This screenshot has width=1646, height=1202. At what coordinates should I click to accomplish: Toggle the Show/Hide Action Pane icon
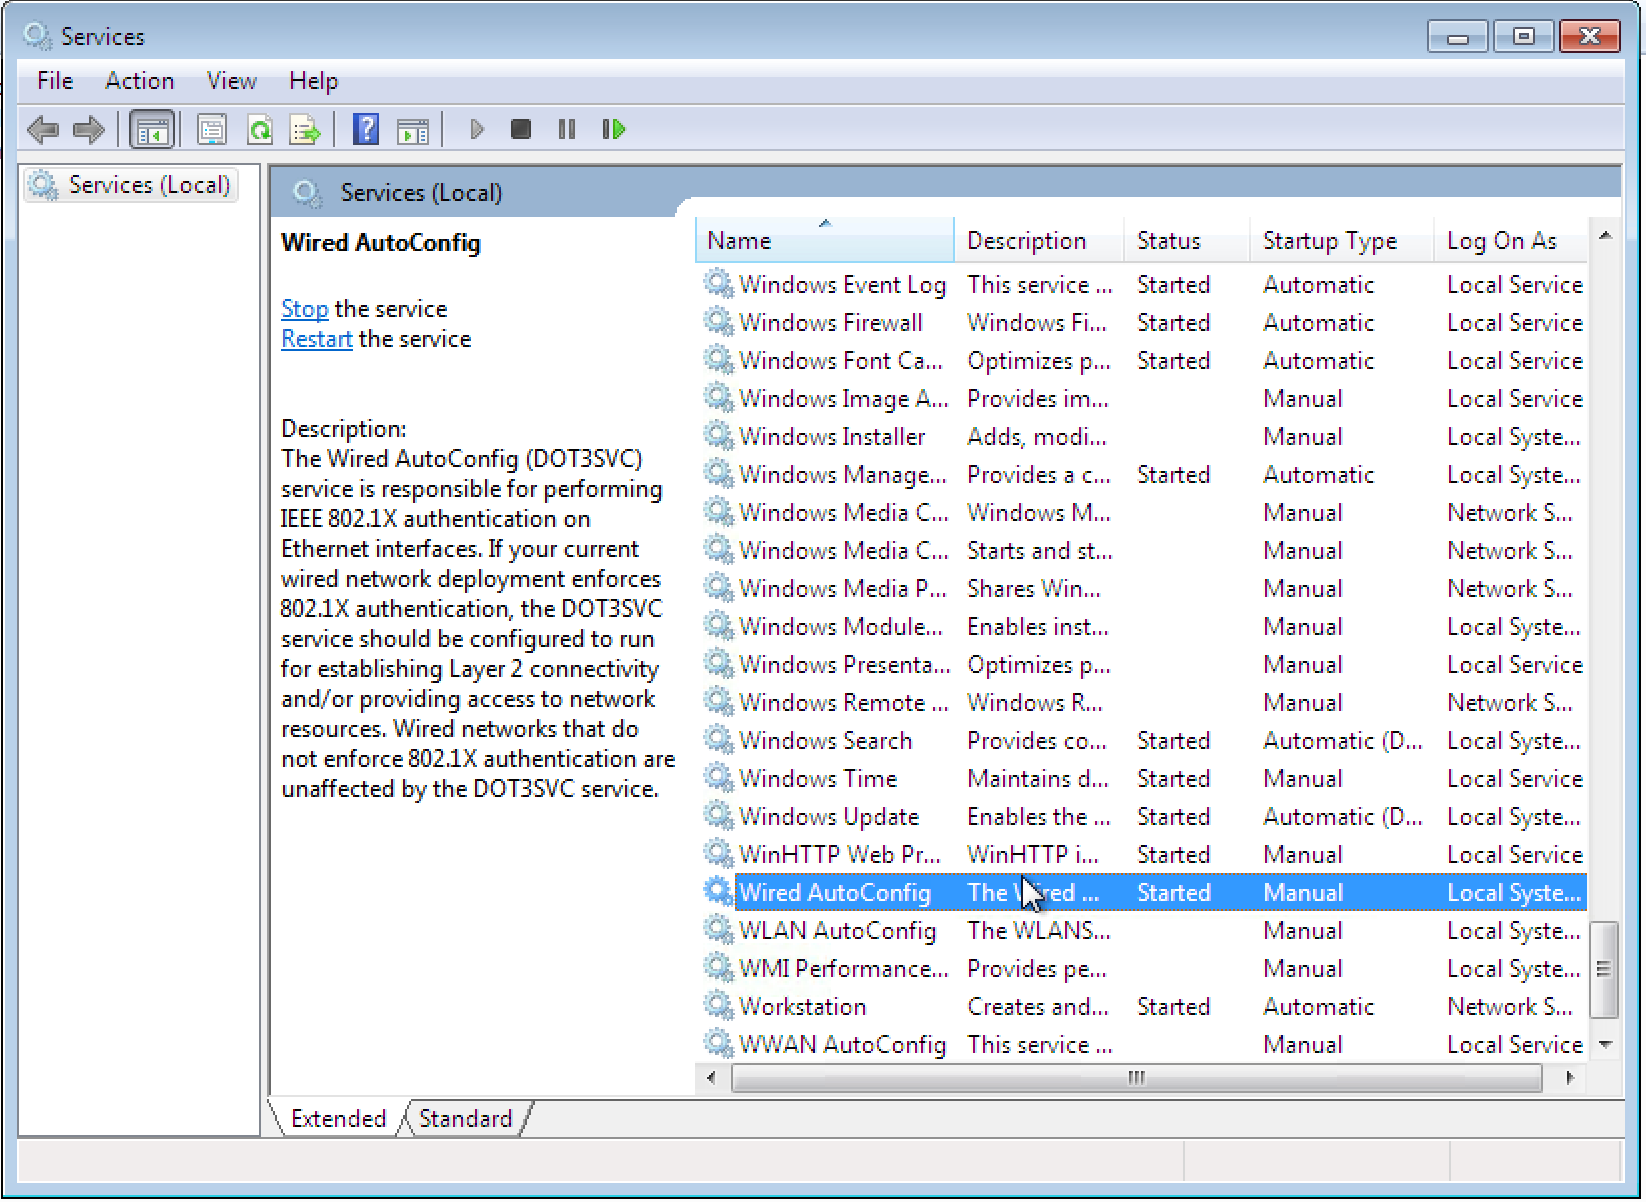pyautogui.click(x=413, y=130)
